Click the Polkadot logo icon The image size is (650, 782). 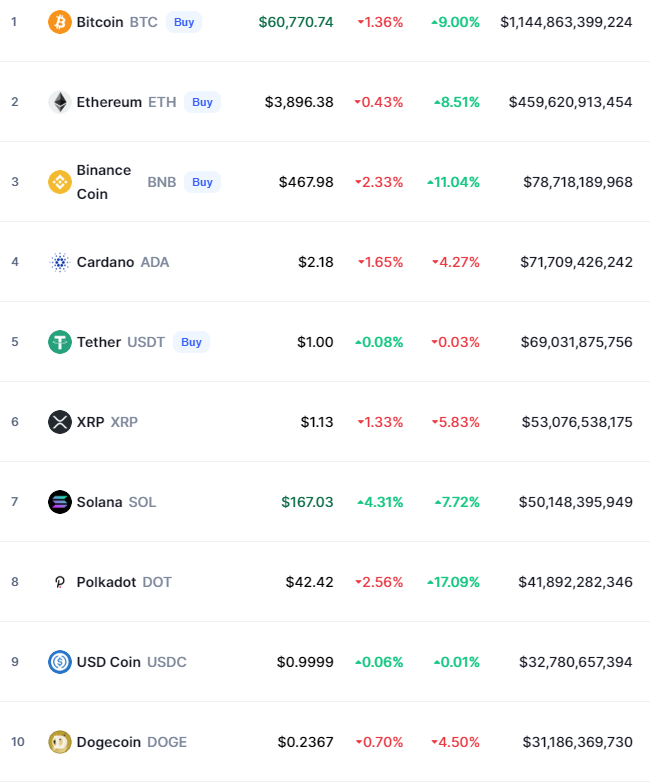pyautogui.click(x=60, y=582)
